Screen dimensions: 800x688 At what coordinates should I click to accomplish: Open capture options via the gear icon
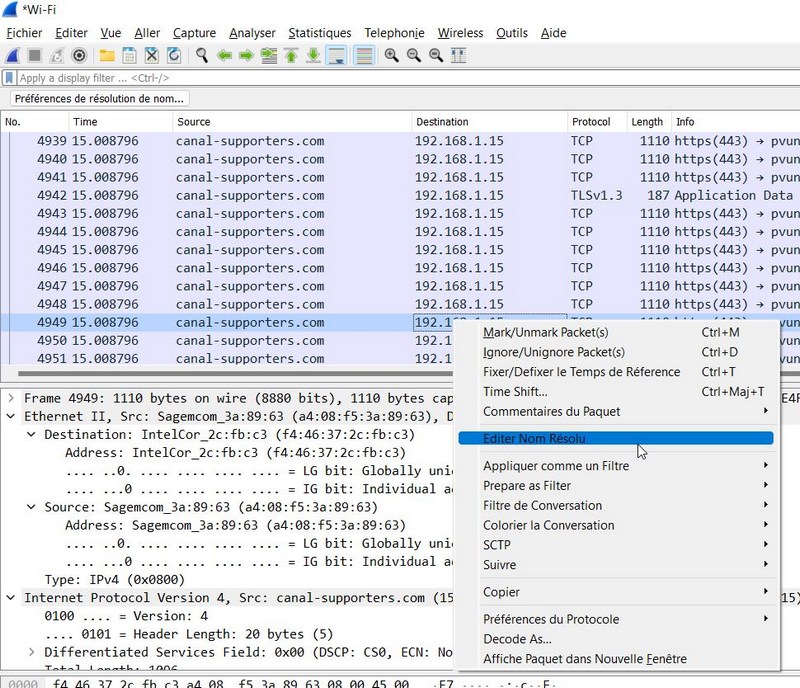coord(79,55)
